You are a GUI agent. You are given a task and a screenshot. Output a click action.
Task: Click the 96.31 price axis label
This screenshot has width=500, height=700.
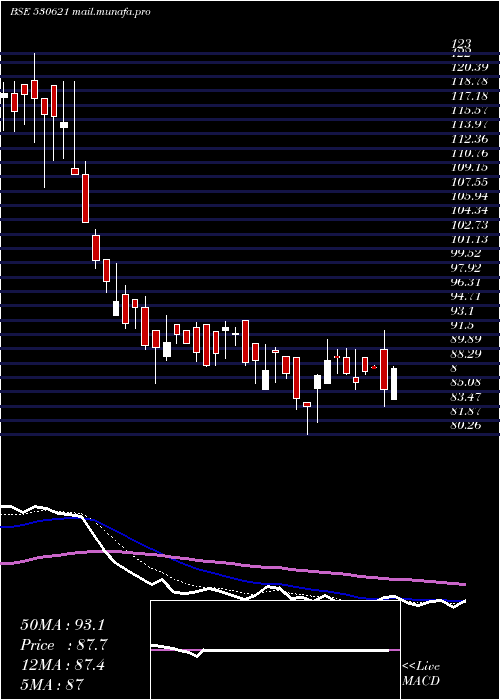point(467,282)
